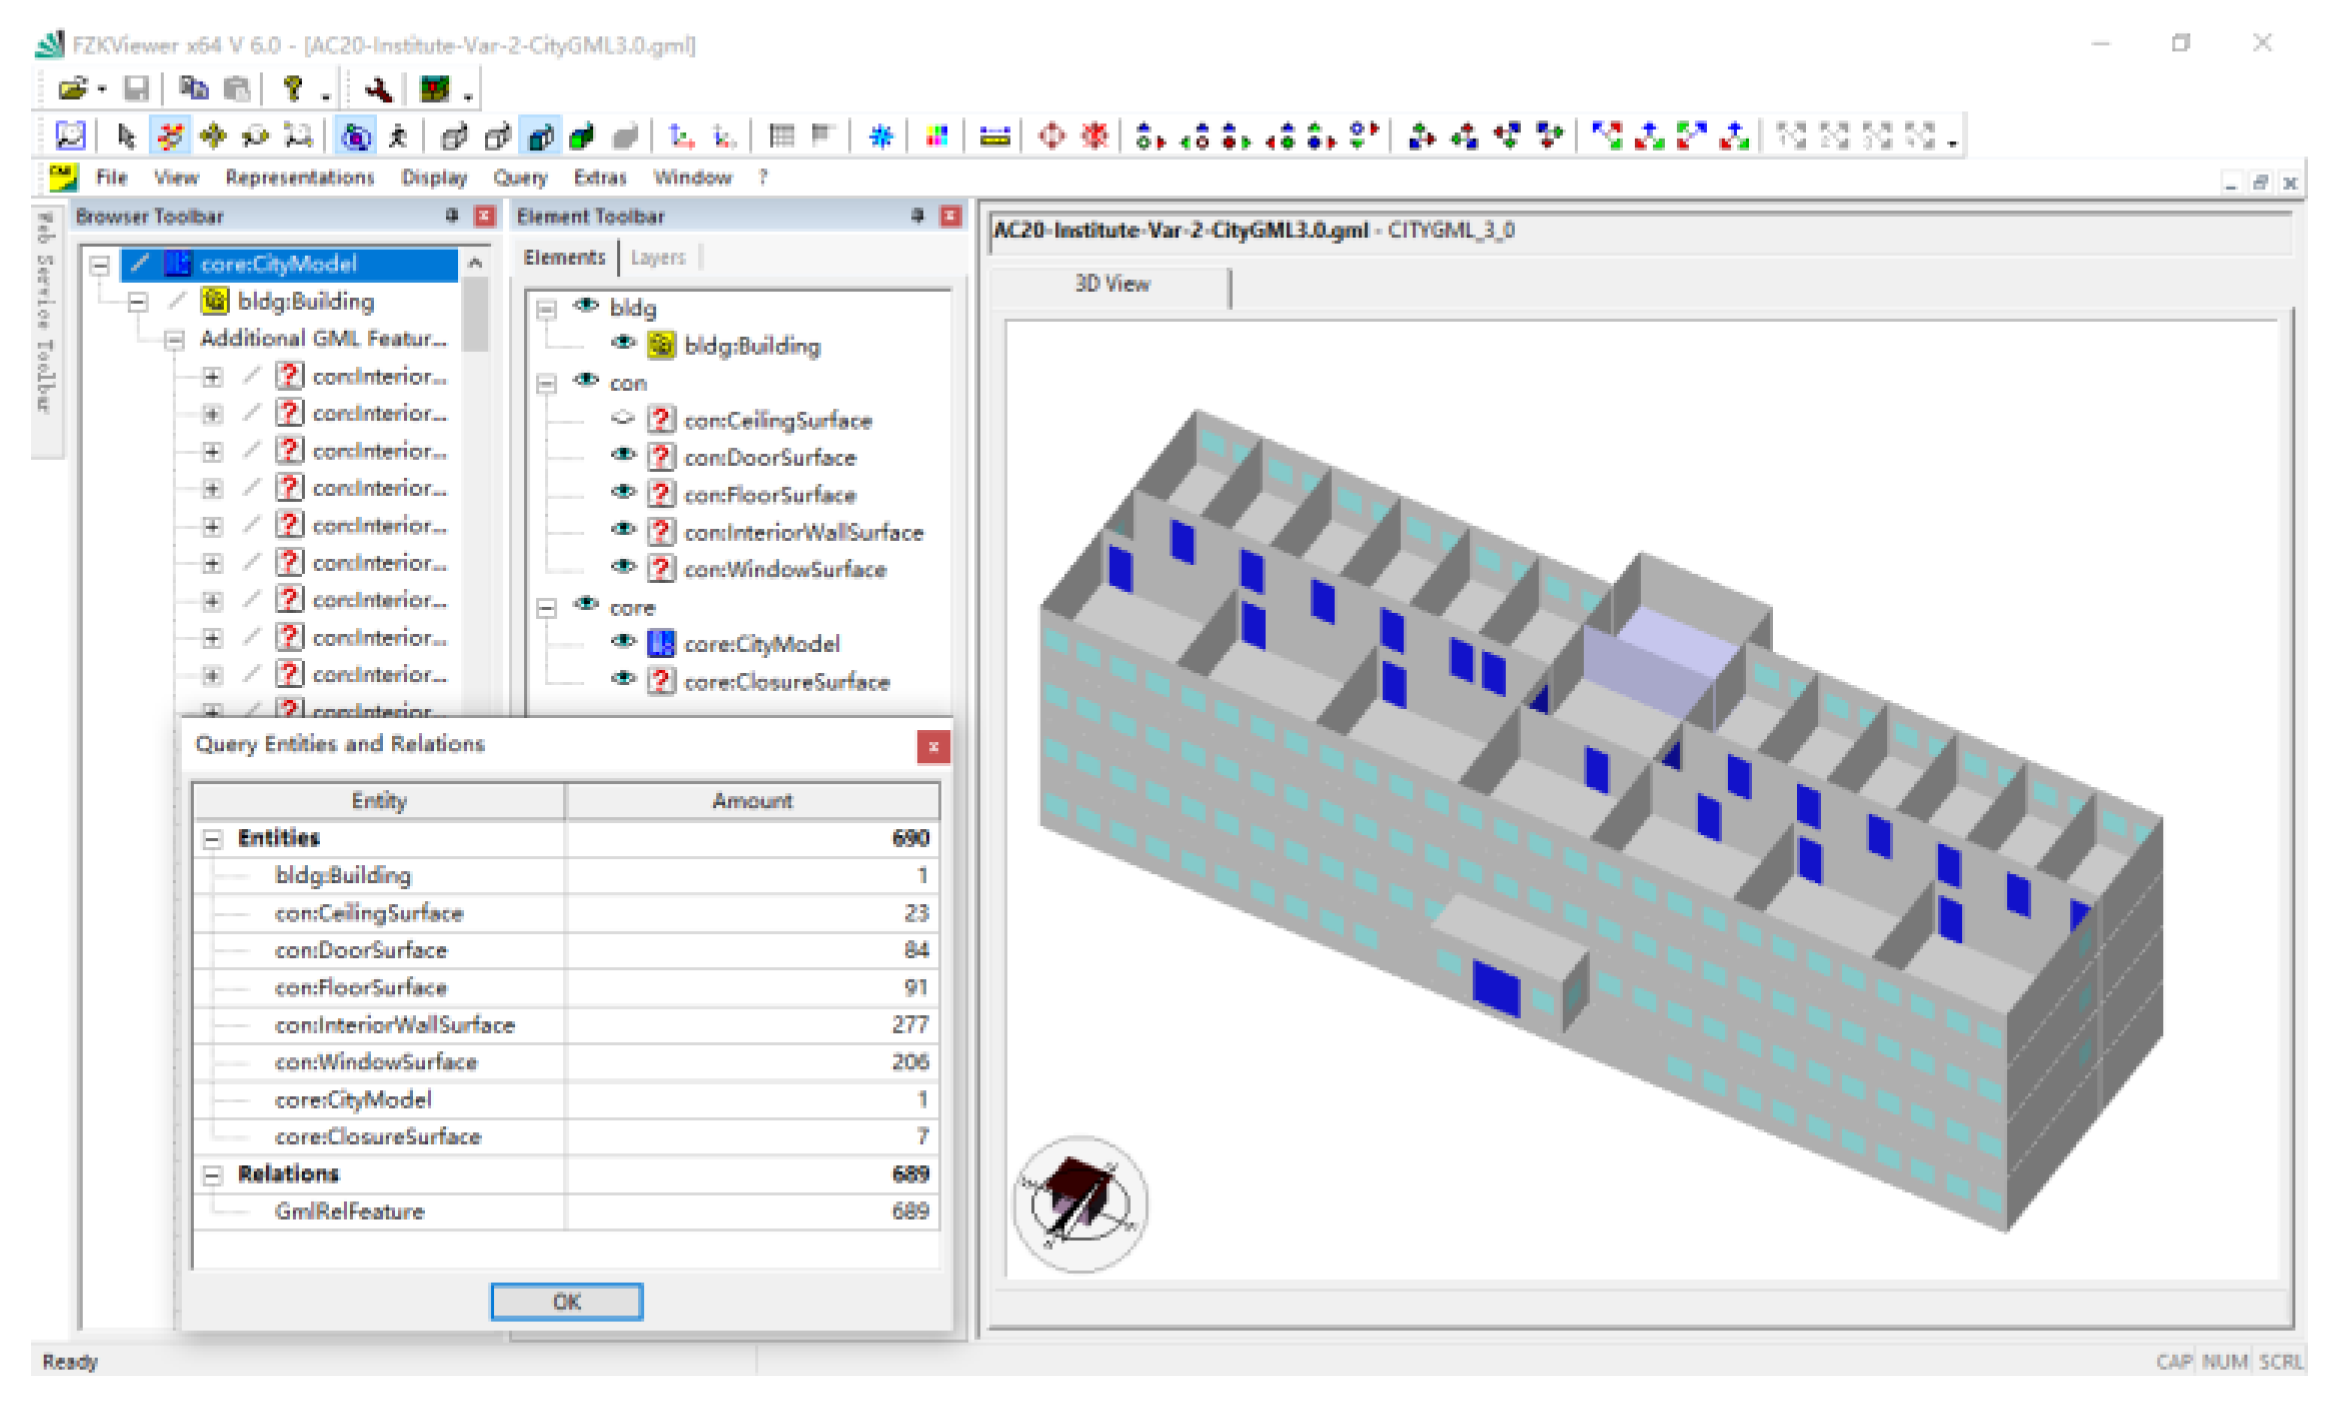This screenshot has height=1428, width=2337.
Task: Hide core:ClosureSurface elements
Action: point(624,679)
